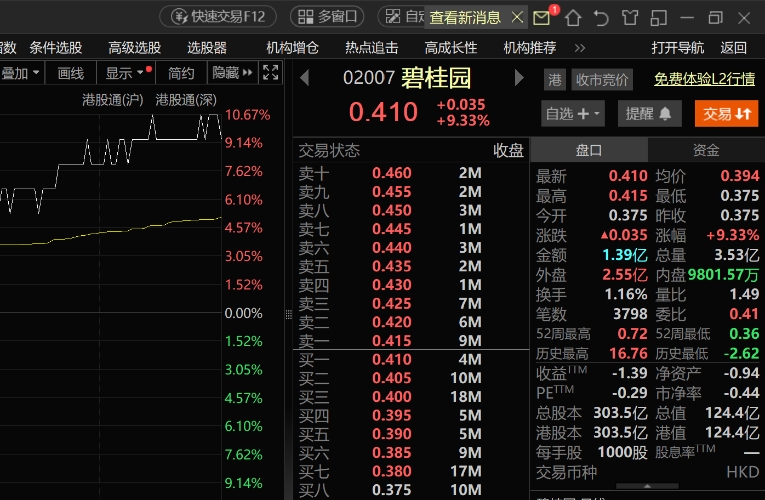This screenshot has width=765, height=500.
Task: Click the 收市竞价 closing auction tag
Action: (602, 80)
